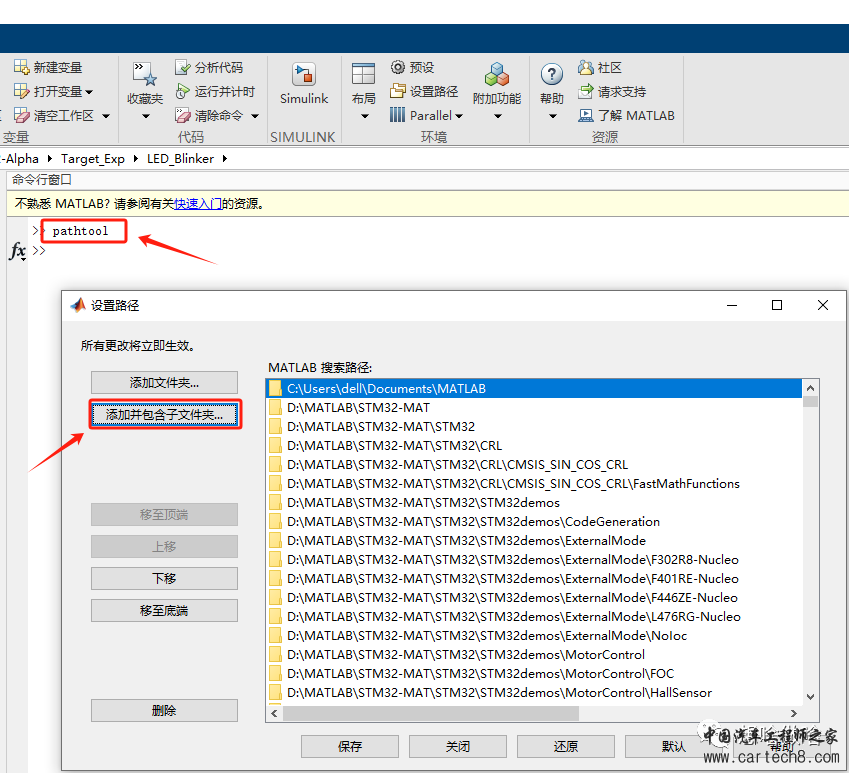This screenshot has width=849, height=773.
Task: Select path D:\MATLAB\STM32-MAT
Action: [x=534, y=408]
